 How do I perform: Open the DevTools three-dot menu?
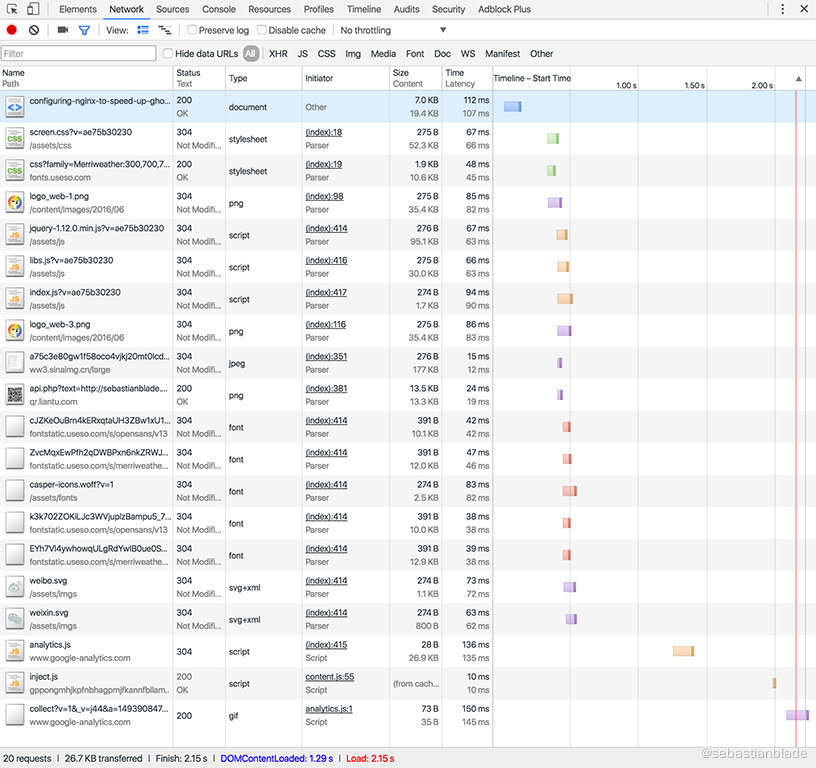click(x=782, y=9)
